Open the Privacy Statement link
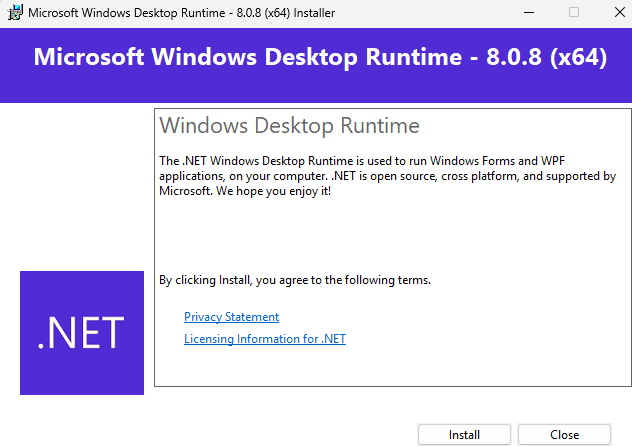 [x=231, y=317]
